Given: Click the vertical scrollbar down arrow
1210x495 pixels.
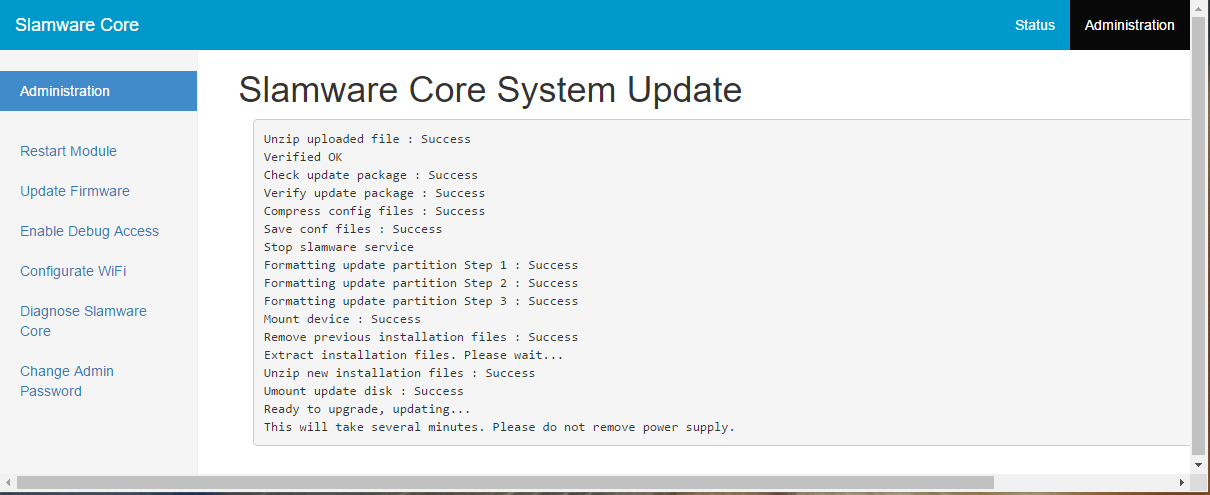Looking at the screenshot, I should click(x=1199, y=465).
